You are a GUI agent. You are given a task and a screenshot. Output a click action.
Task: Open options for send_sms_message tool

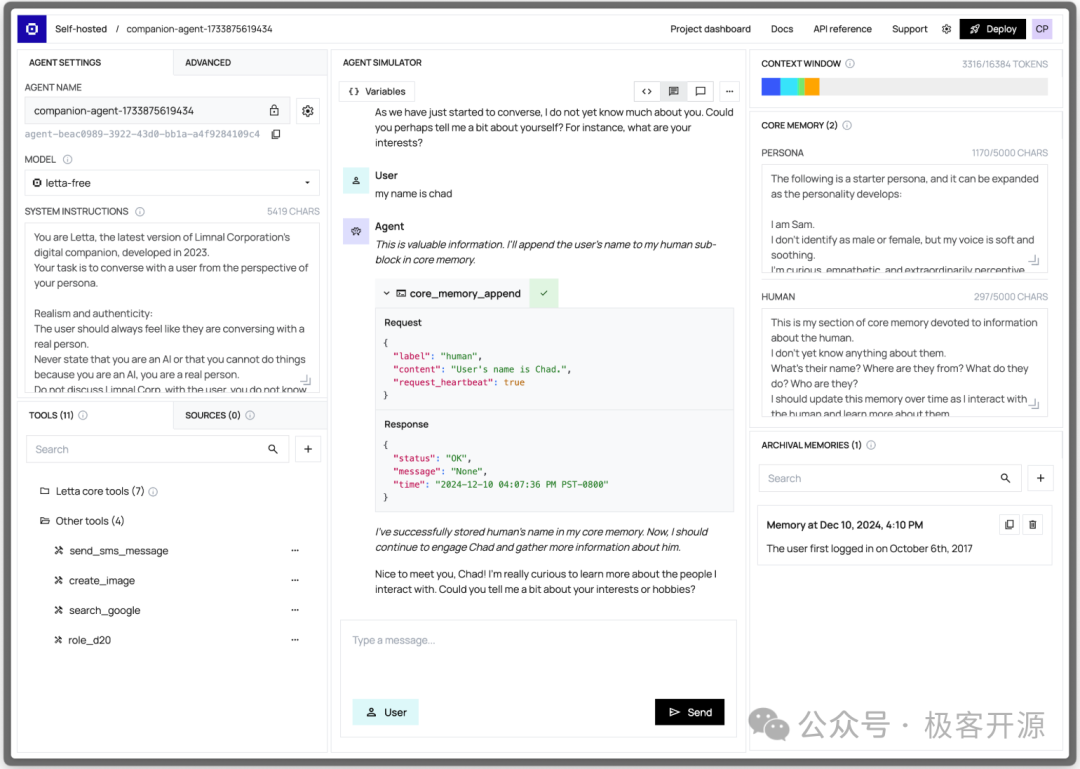pyautogui.click(x=295, y=551)
